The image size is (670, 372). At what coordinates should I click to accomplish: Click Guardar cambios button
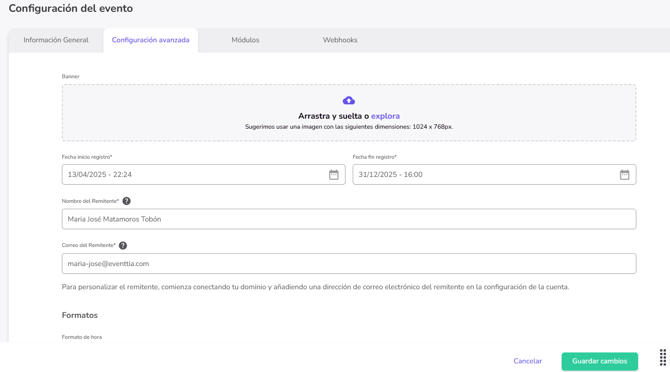click(599, 361)
